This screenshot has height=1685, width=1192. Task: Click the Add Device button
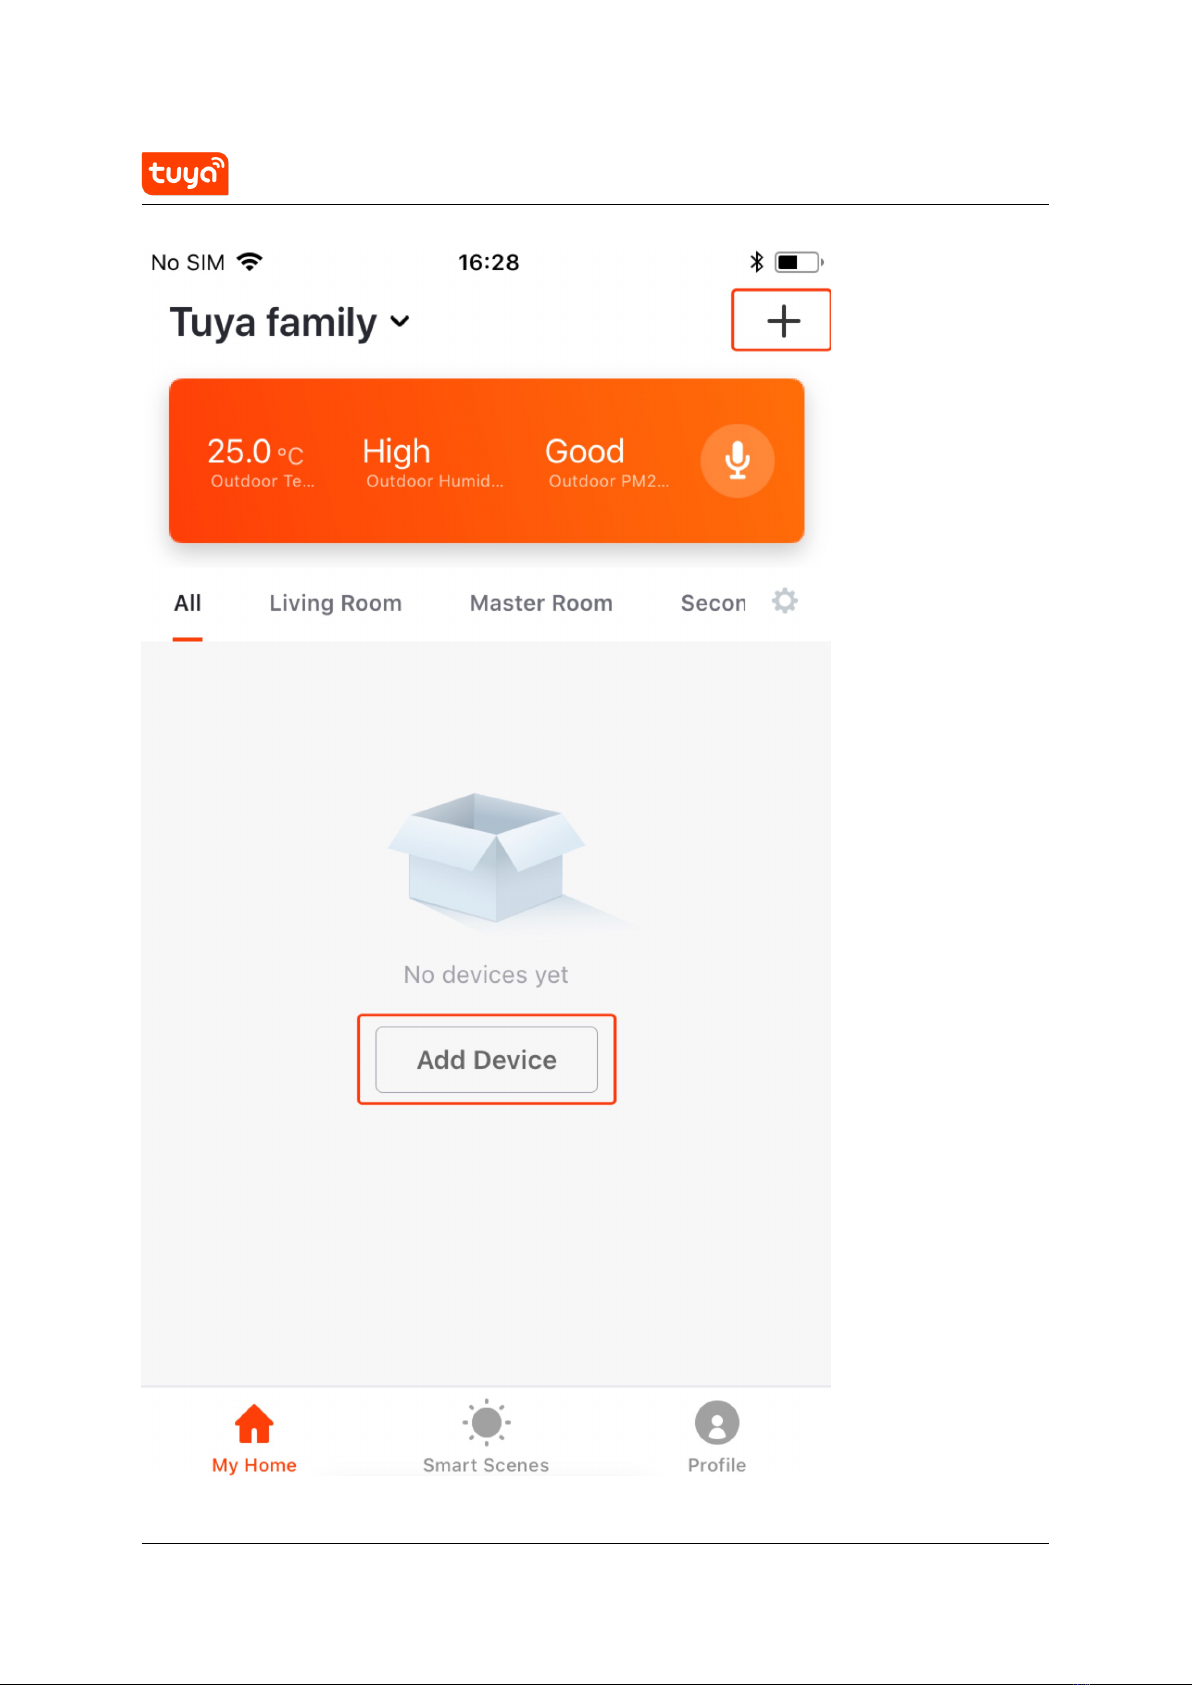click(487, 1059)
